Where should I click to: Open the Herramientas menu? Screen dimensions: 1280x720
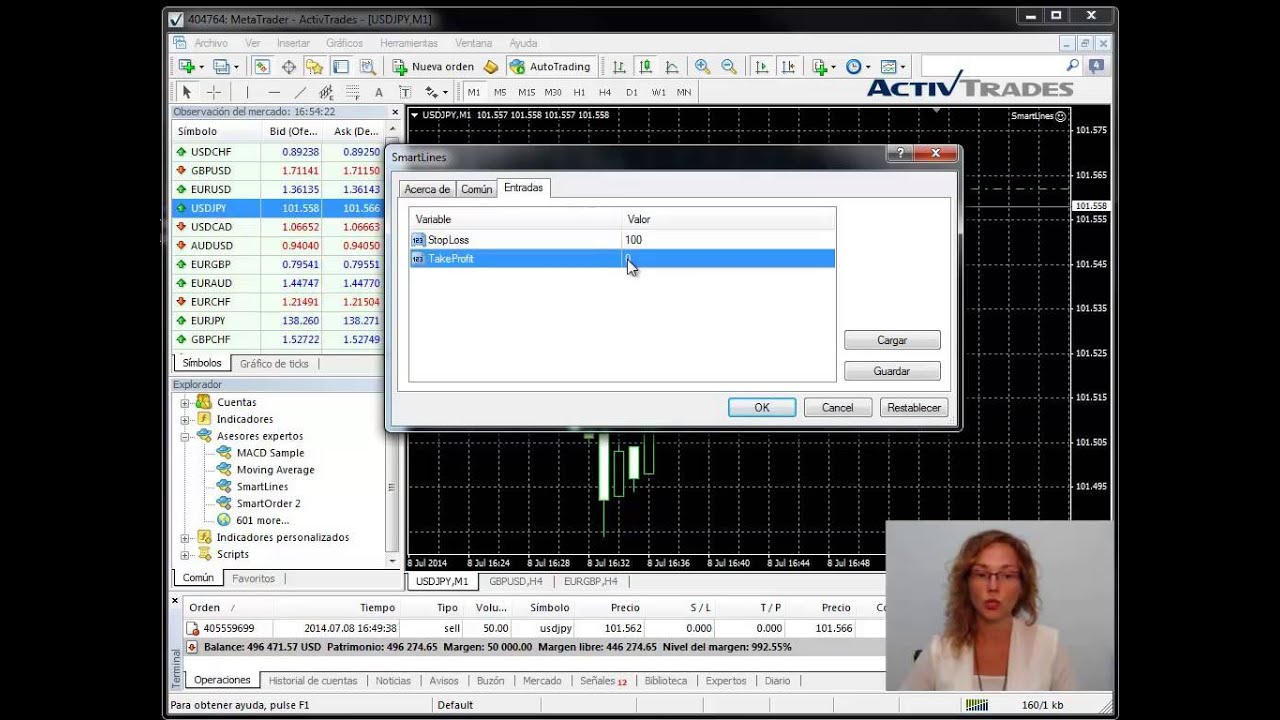tap(409, 43)
